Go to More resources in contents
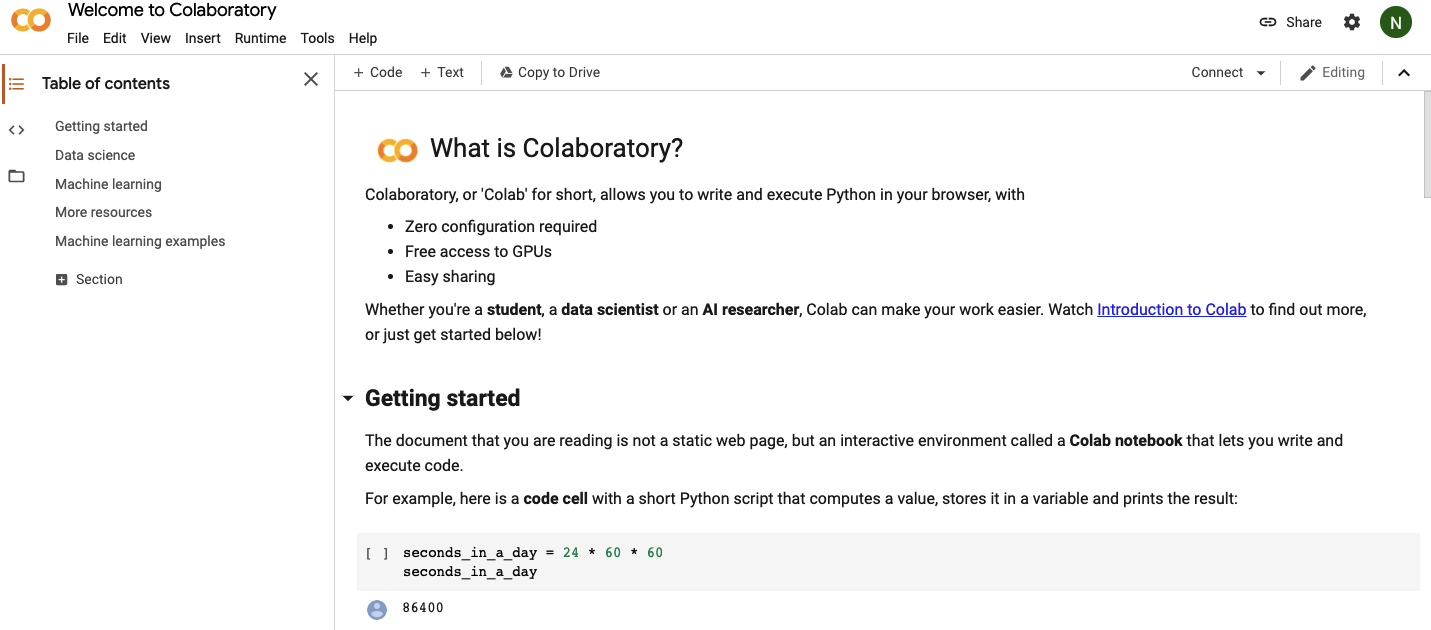This screenshot has width=1431, height=630. (104, 212)
